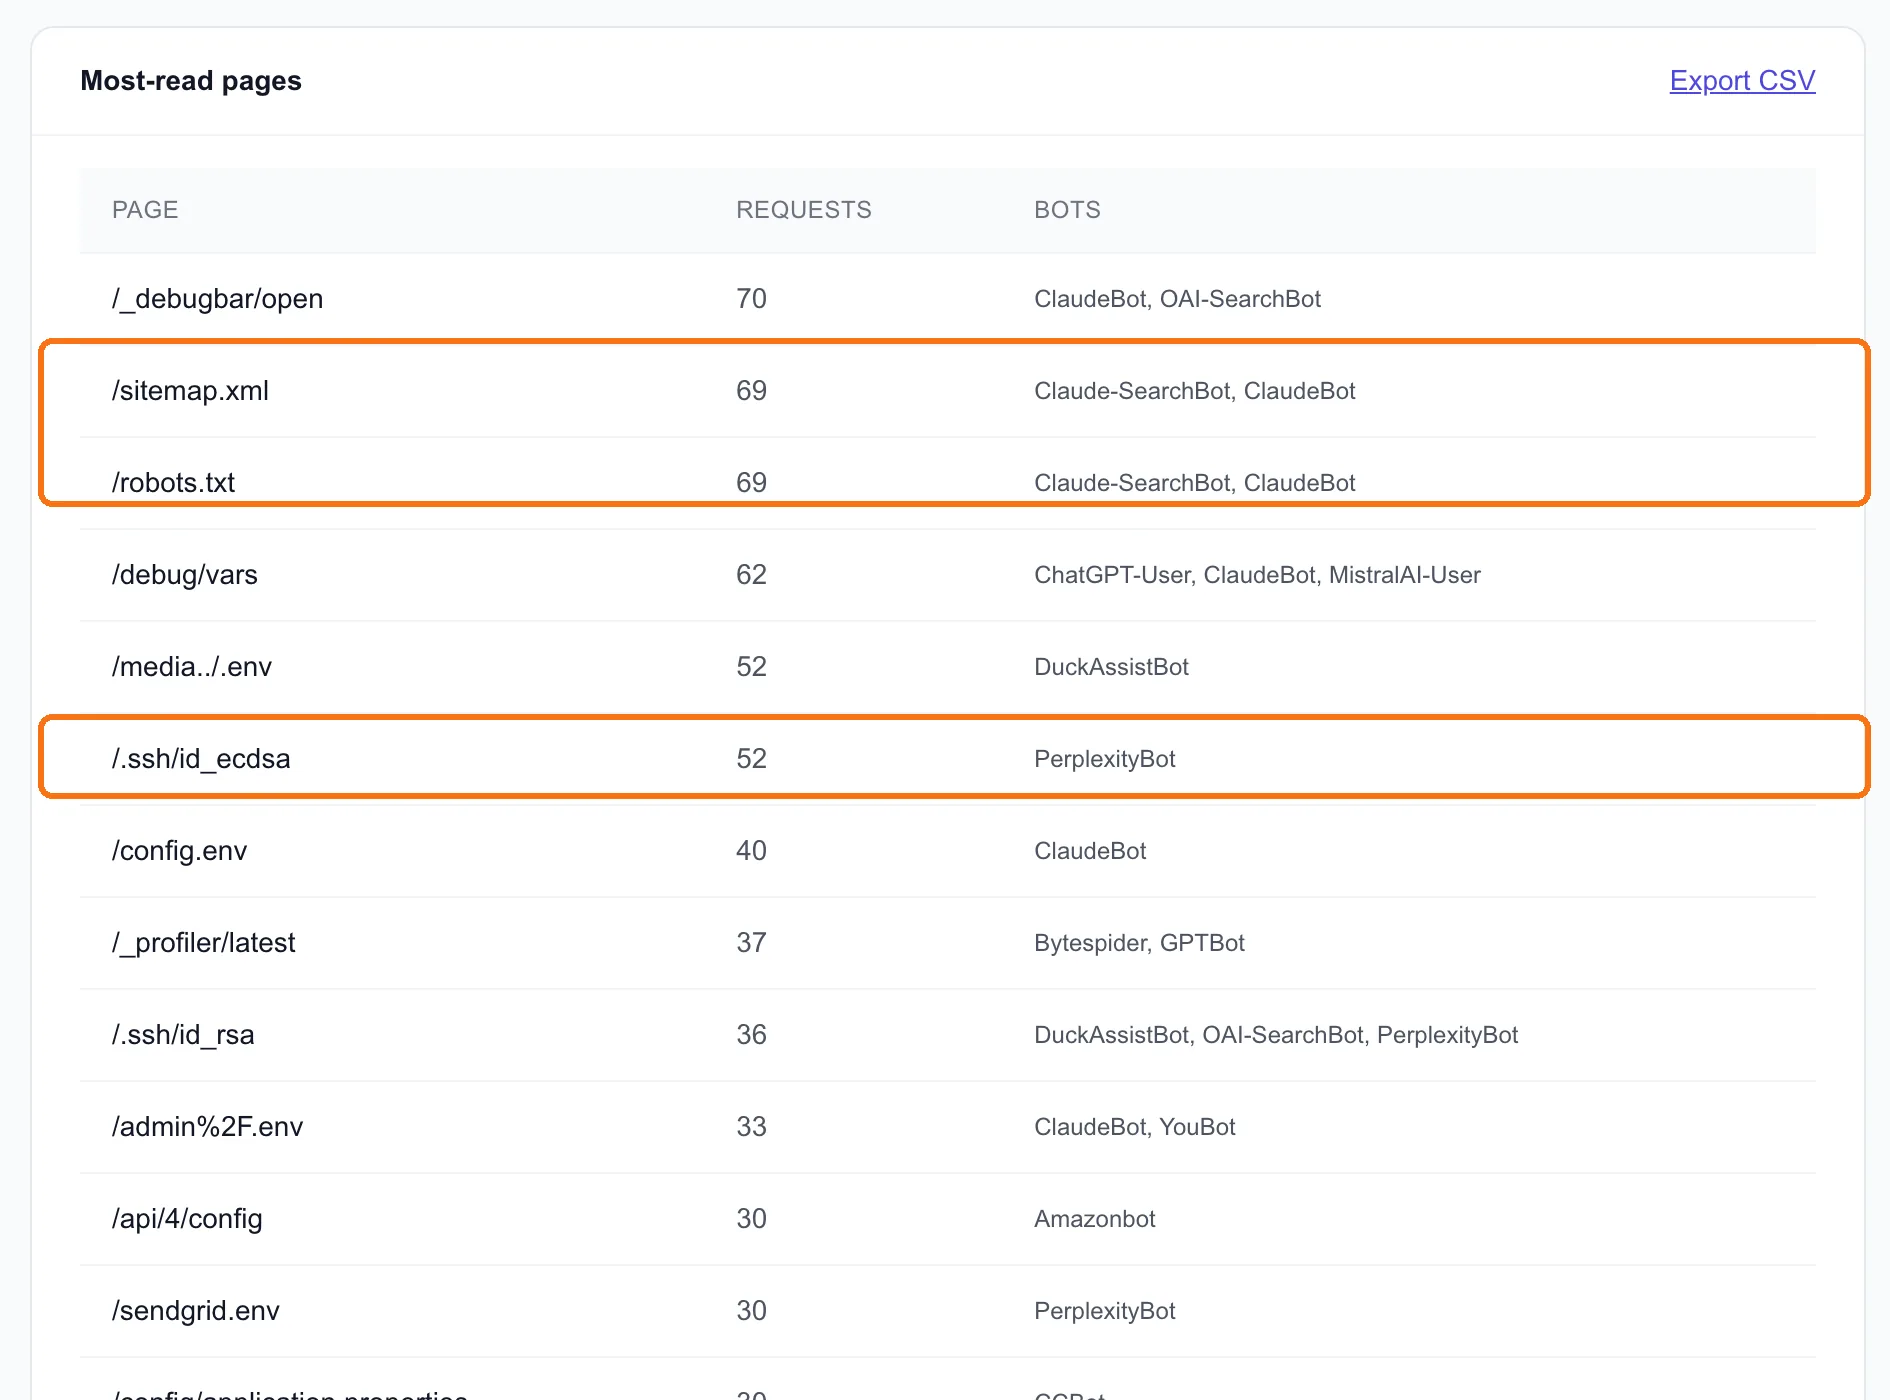Click bots cell in /sitemap.xml row
Image resolution: width=1890 pixels, height=1400 pixels.
(1195, 391)
